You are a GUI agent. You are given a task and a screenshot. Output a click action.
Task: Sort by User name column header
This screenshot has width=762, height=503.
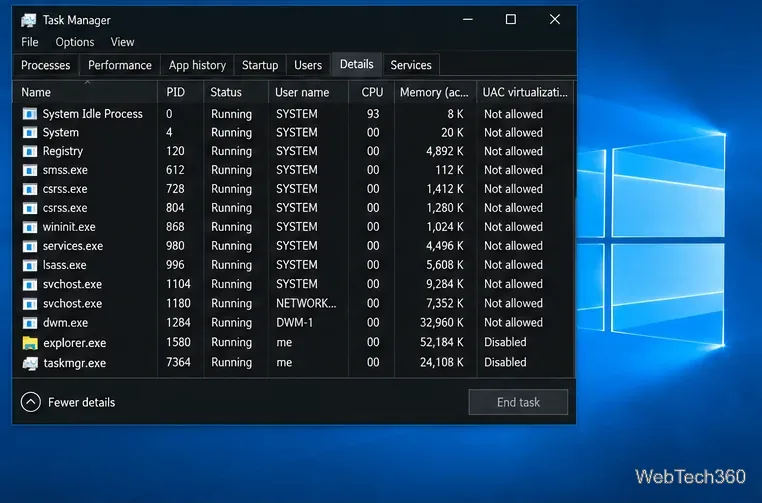(x=308, y=92)
